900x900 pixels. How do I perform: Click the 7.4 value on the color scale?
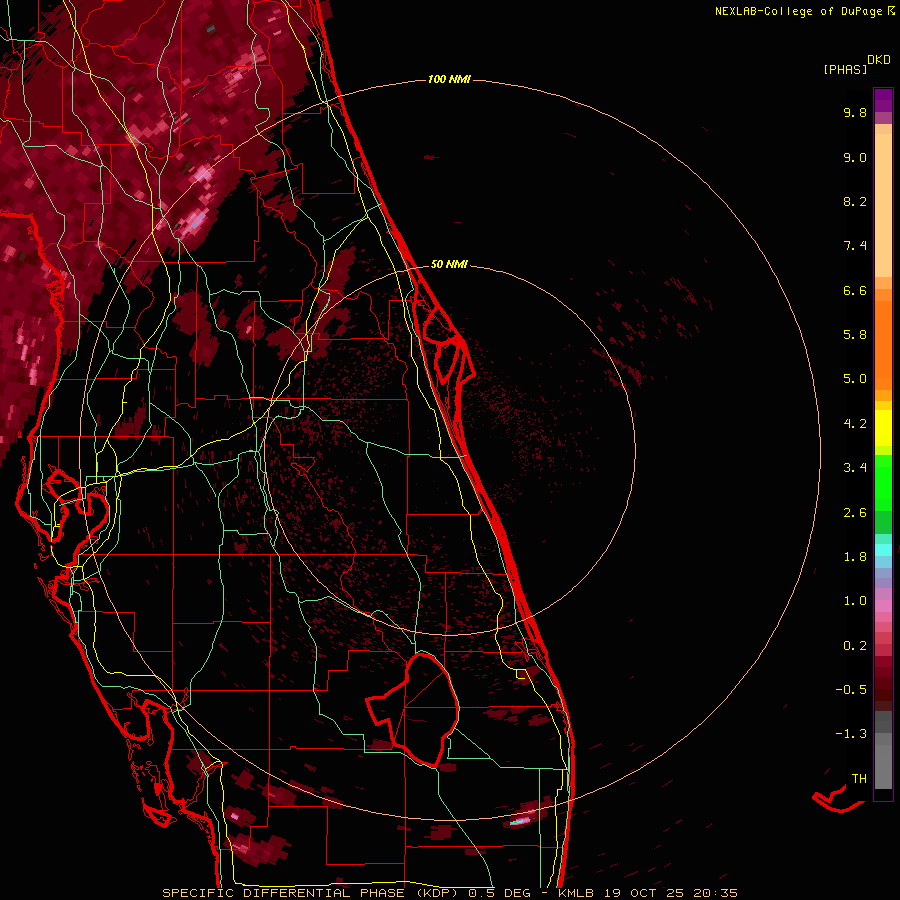click(x=855, y=246)
